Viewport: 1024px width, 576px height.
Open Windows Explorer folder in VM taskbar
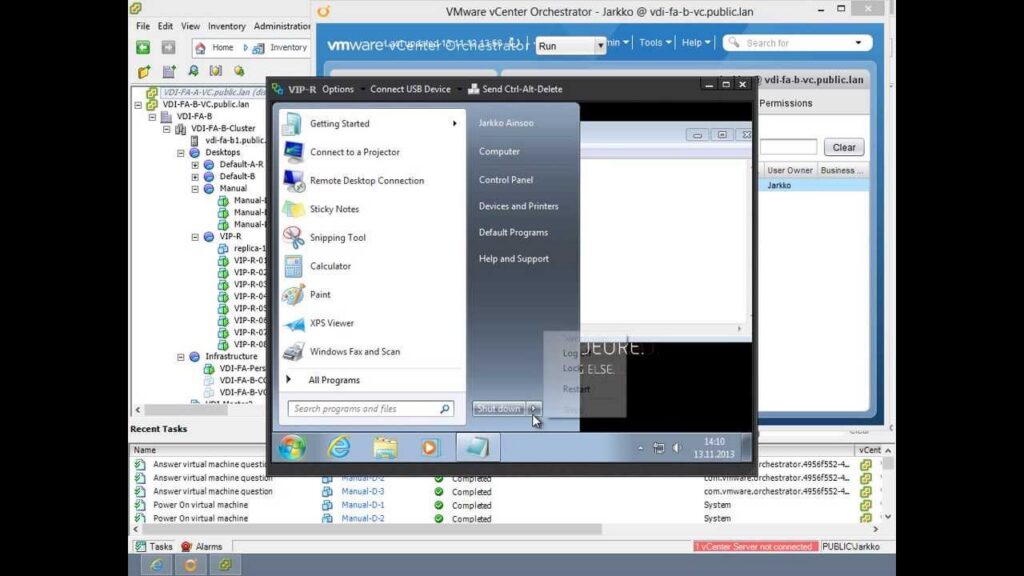pyautogui.click(x=385, y=447)
